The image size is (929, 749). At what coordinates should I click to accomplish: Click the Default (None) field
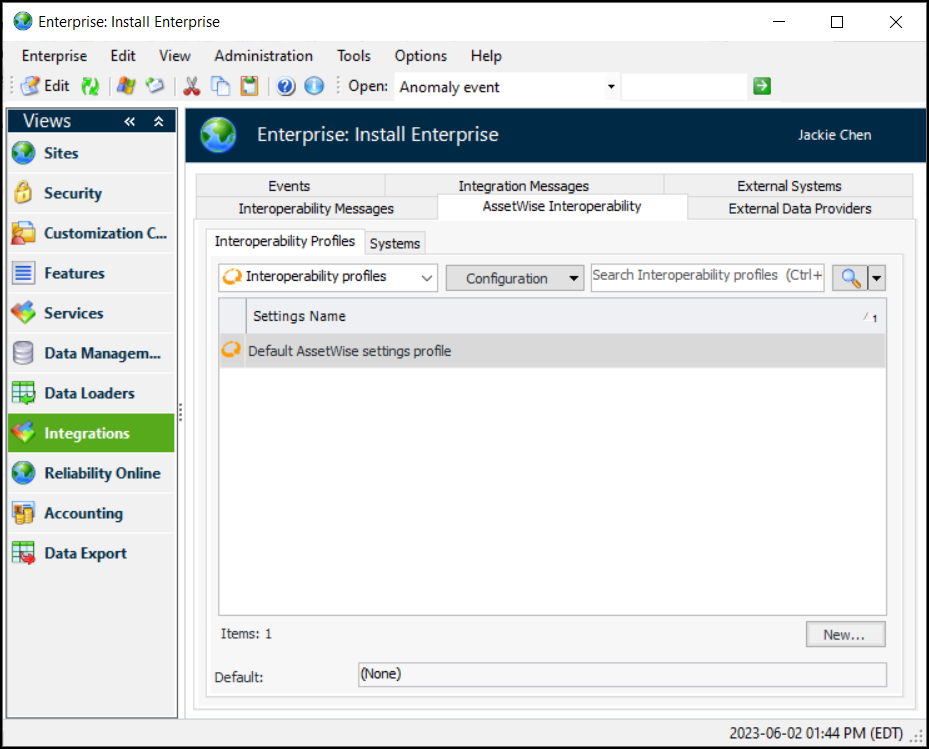pyautogui.click(x=622, y=674)
